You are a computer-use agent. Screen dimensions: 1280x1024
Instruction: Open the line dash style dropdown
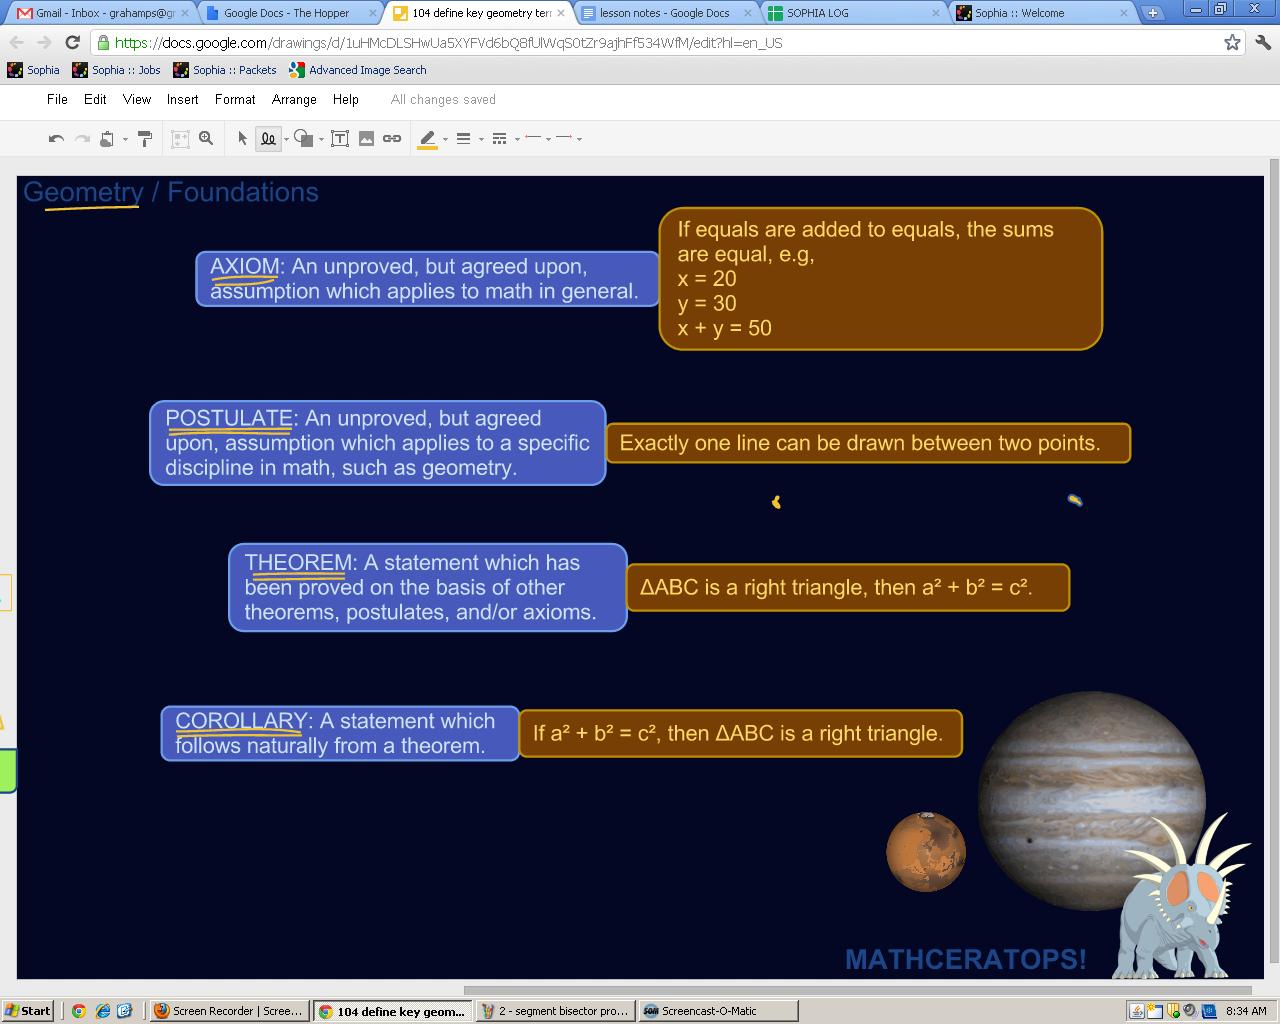tap(500, 139)
